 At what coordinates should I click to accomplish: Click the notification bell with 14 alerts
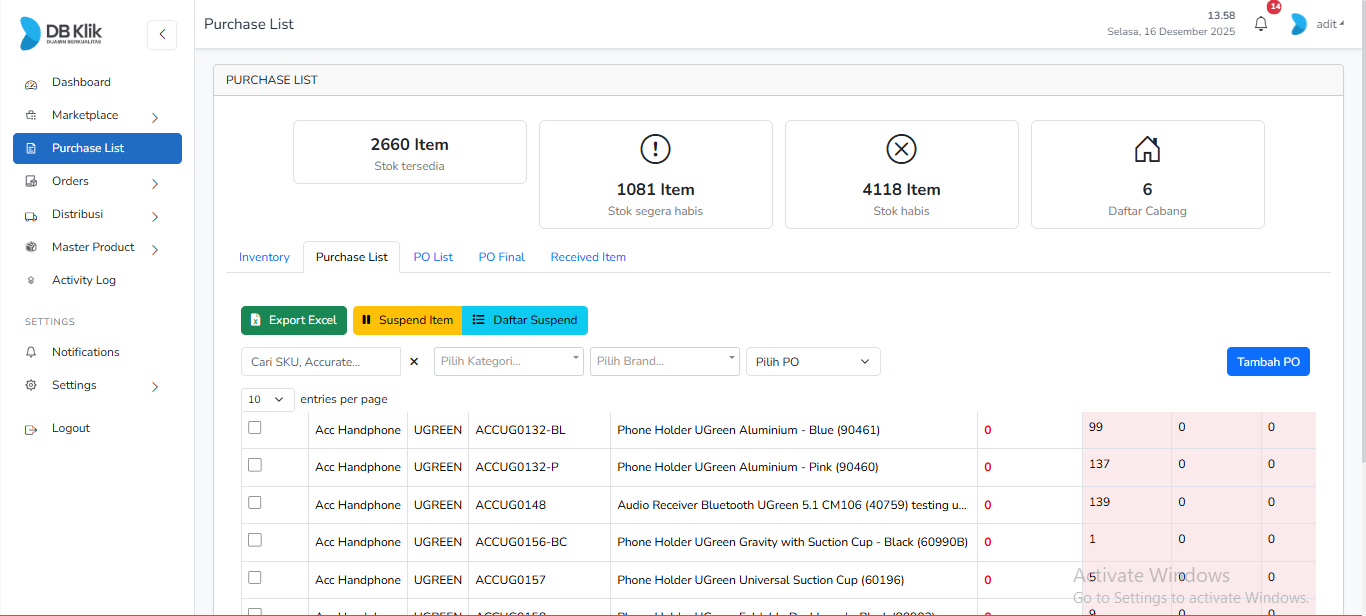(x=1260, y=23)
